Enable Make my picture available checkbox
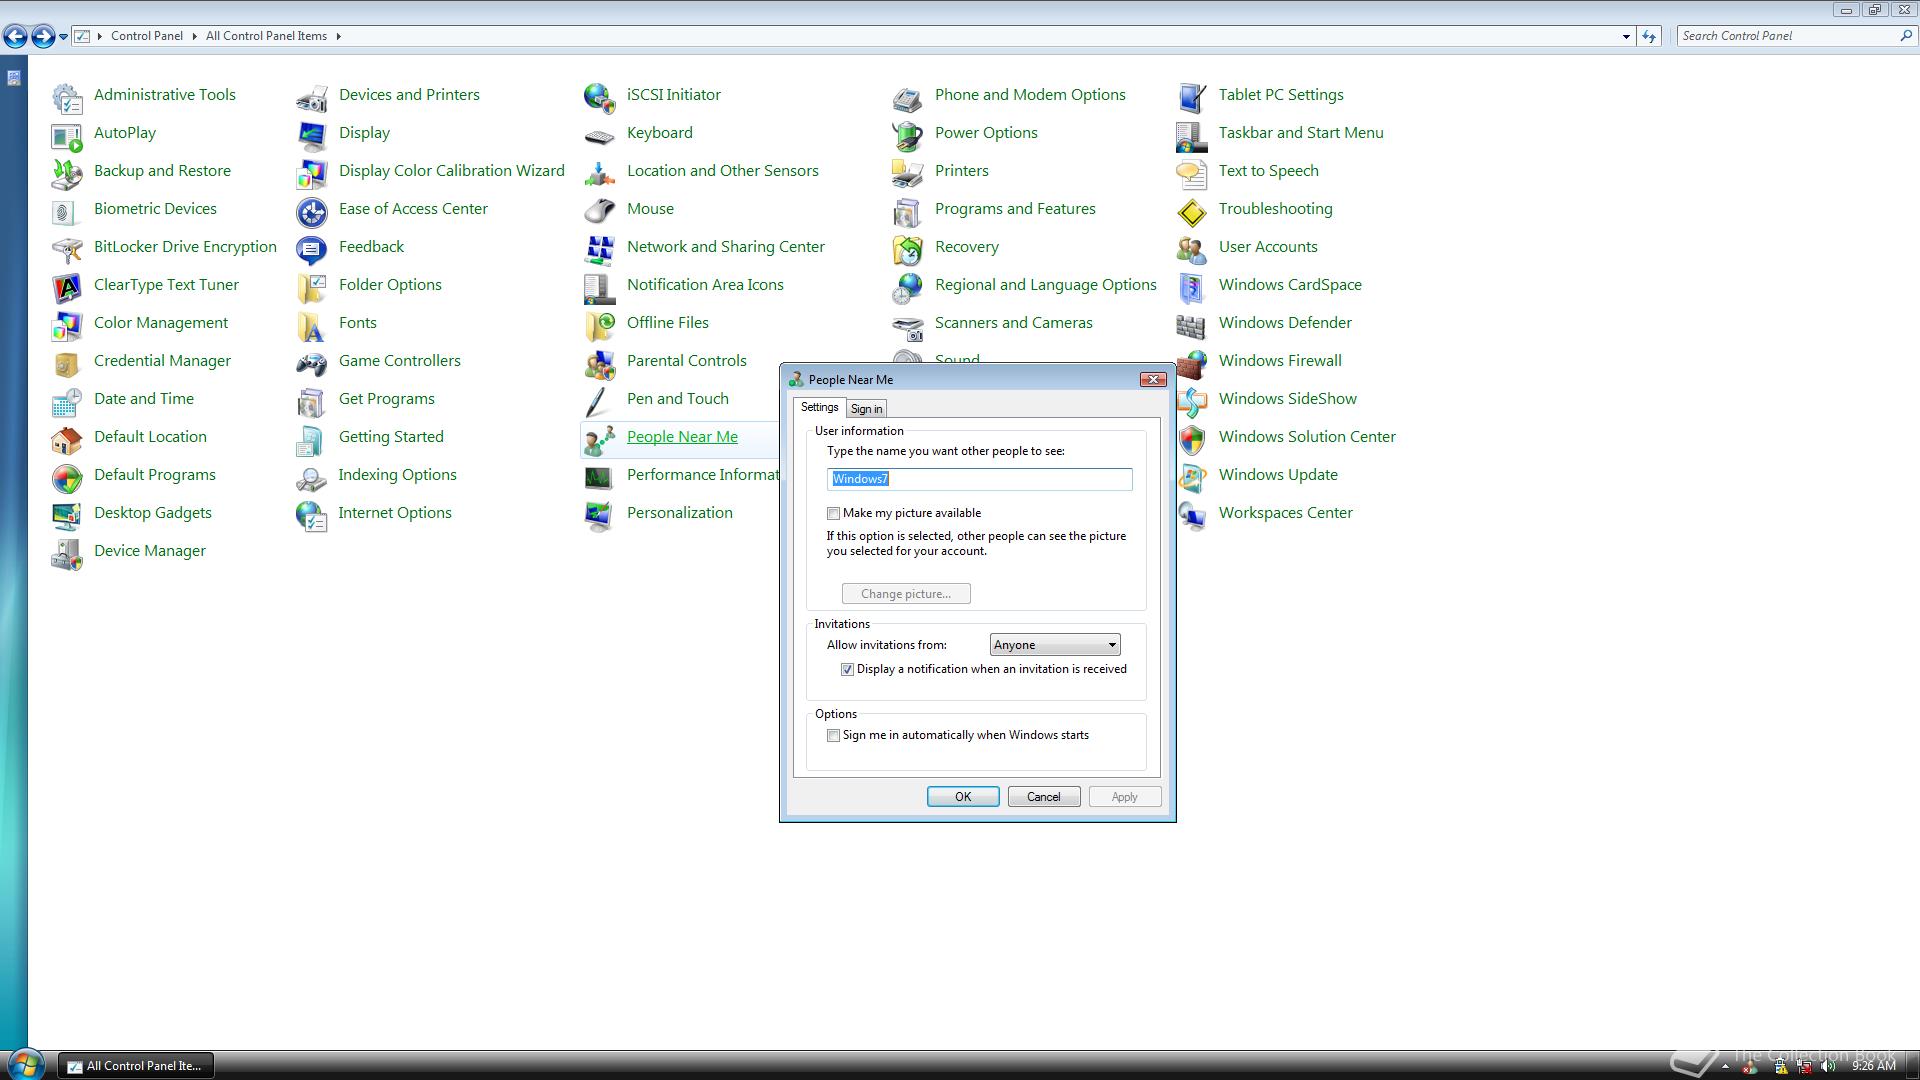This screenshot has height=1080, width=1920. tap(833, 513)
